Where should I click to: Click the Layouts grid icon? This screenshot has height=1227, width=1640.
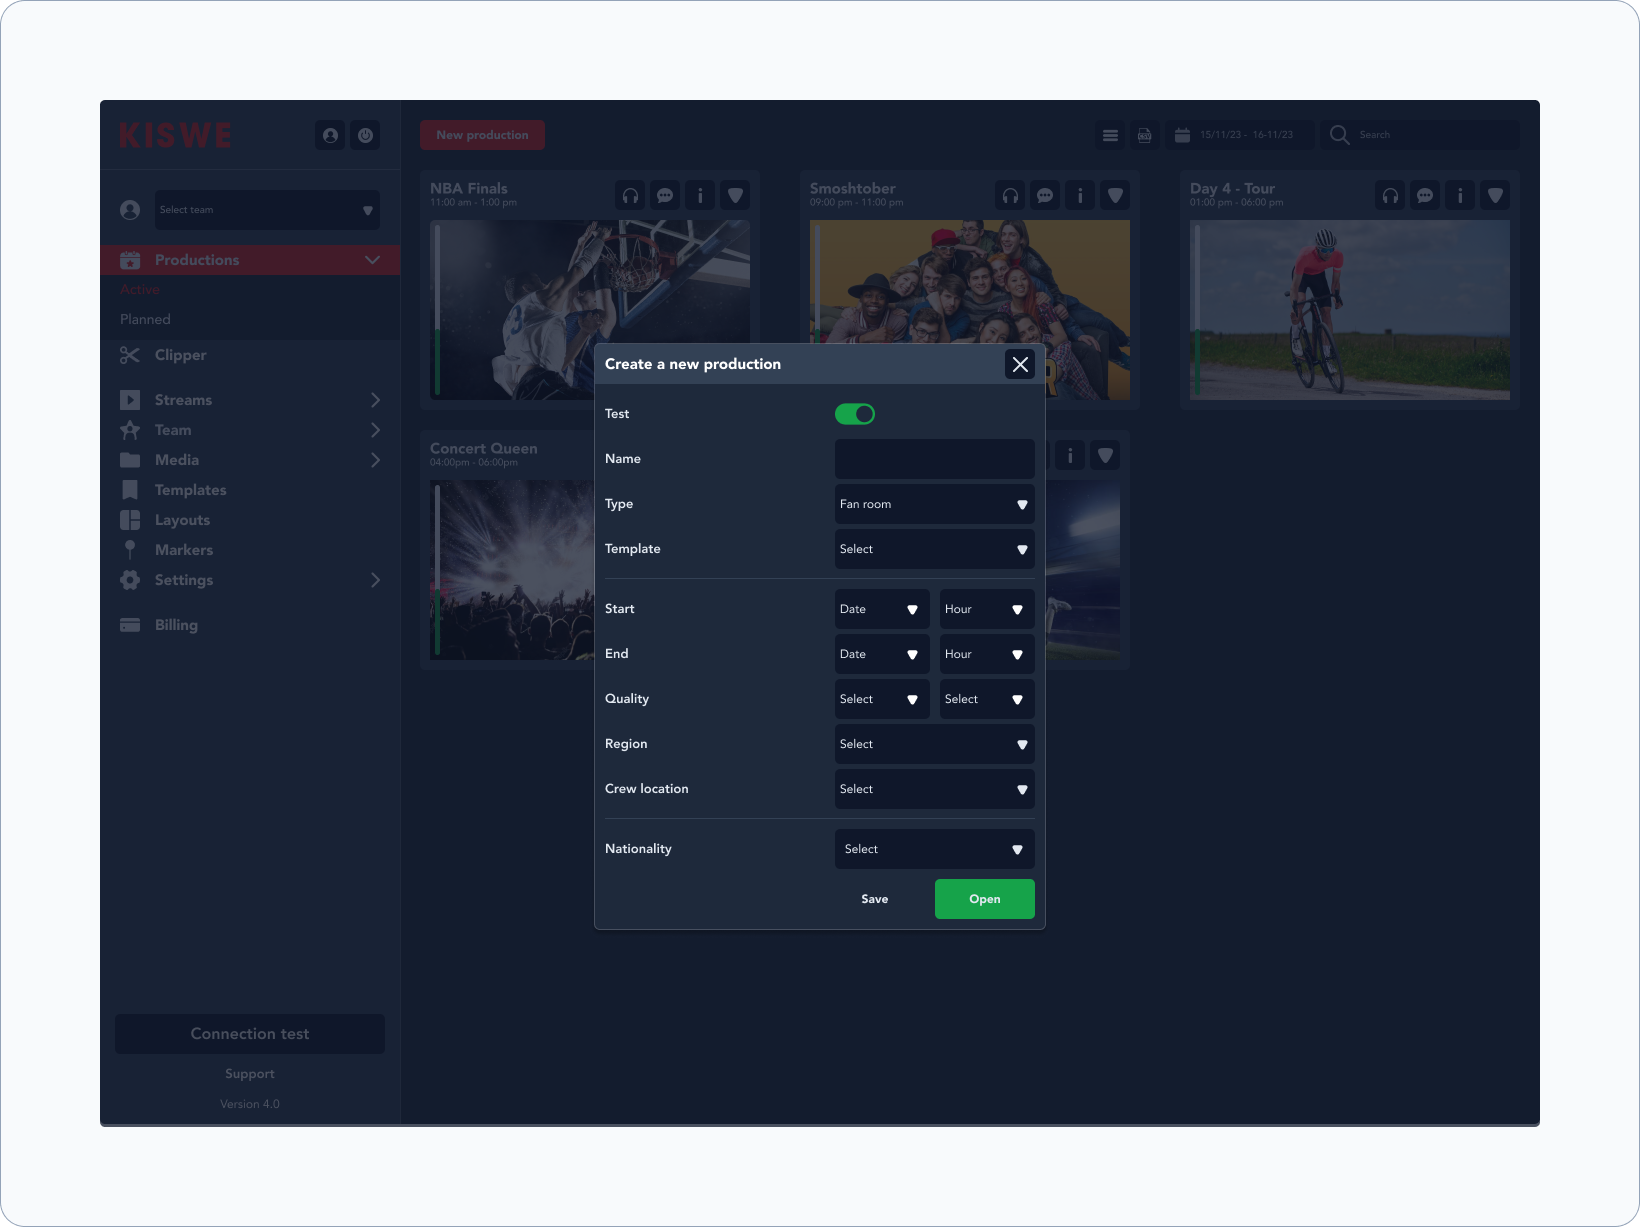click(x=130, y=520)
